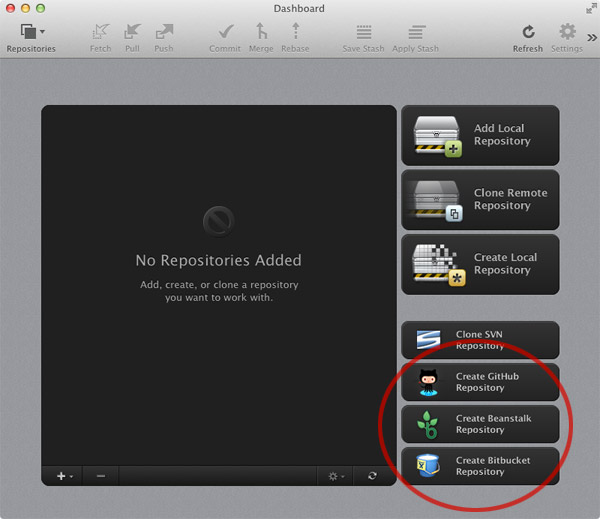The width and height of the screenshot is (600, 519).
Task: Click Clone Remote Repository button
Action: pos(480,200)
